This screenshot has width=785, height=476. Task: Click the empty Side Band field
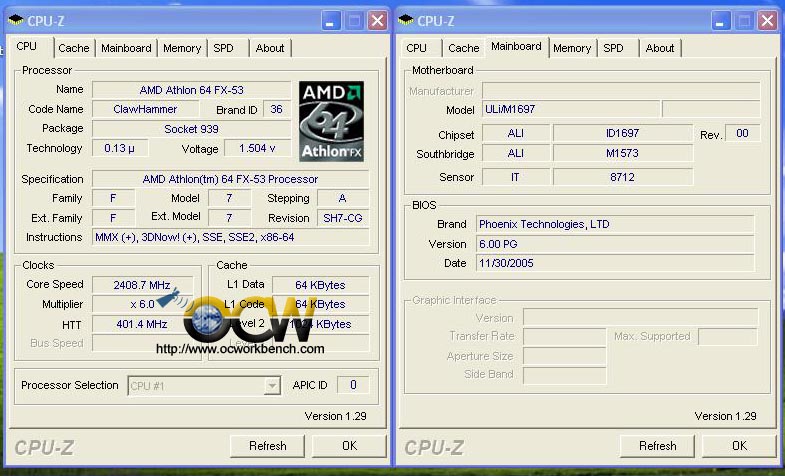point(565,375)
